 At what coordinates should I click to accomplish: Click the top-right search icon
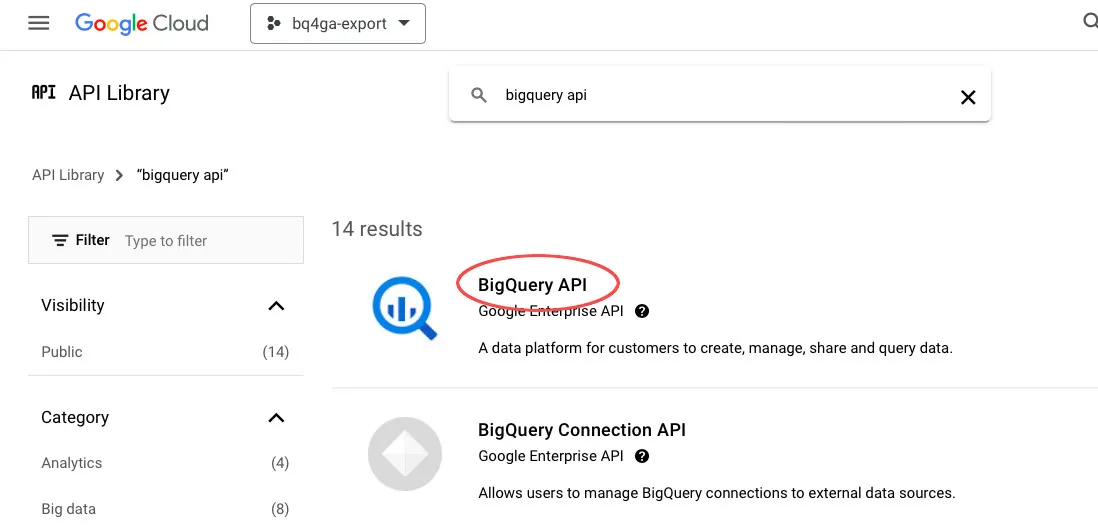(1089, 22)
